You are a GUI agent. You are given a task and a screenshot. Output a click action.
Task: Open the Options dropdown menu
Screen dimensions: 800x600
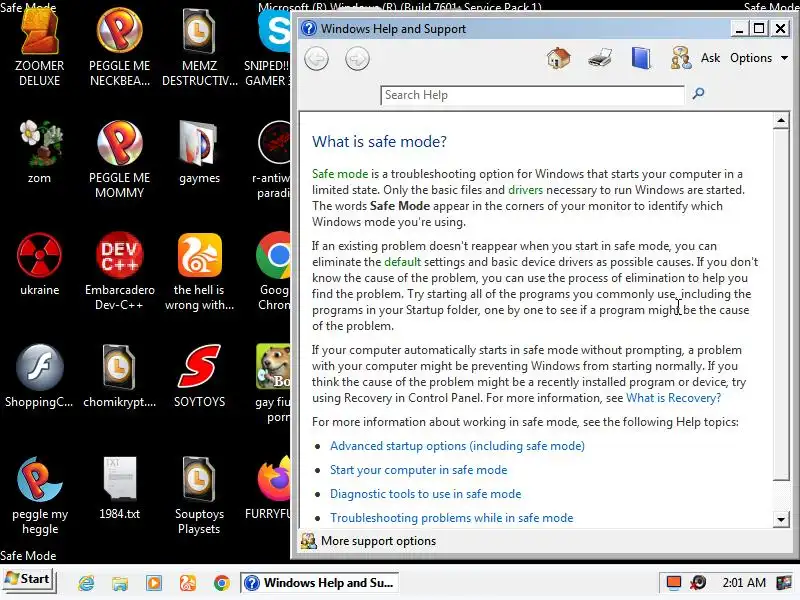[x=759, y=58]
